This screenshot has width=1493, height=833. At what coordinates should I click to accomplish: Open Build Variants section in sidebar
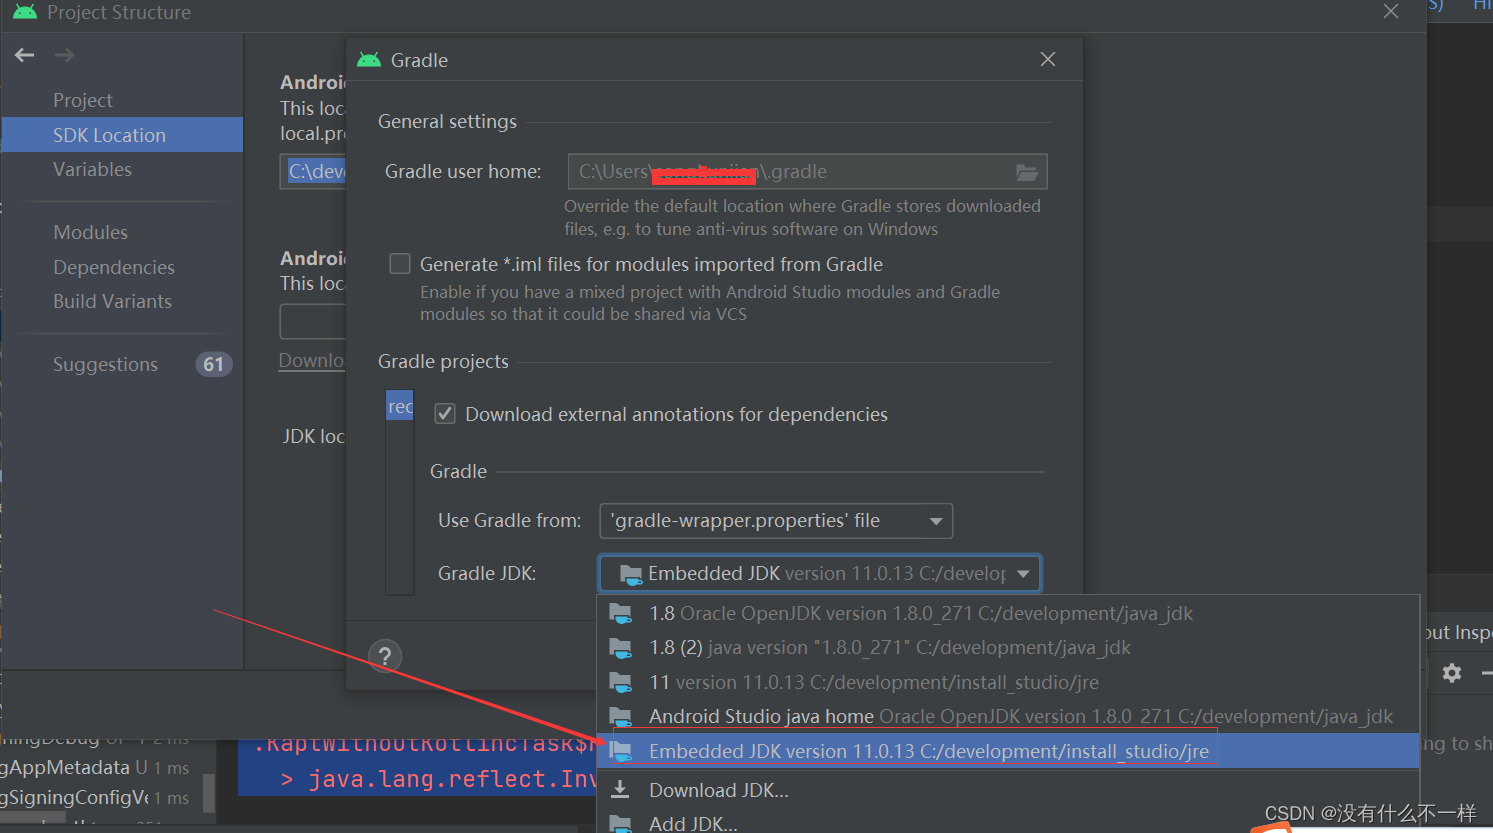(x=113, y=301)
